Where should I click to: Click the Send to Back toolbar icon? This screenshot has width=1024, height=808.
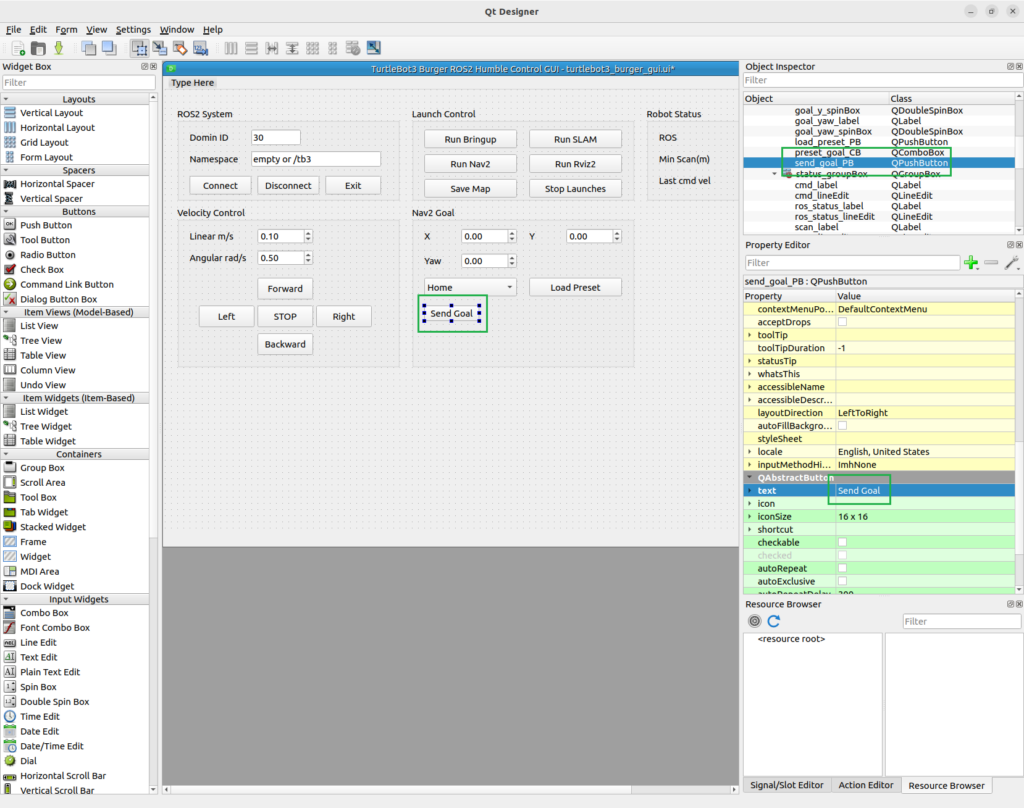[89, 48]
